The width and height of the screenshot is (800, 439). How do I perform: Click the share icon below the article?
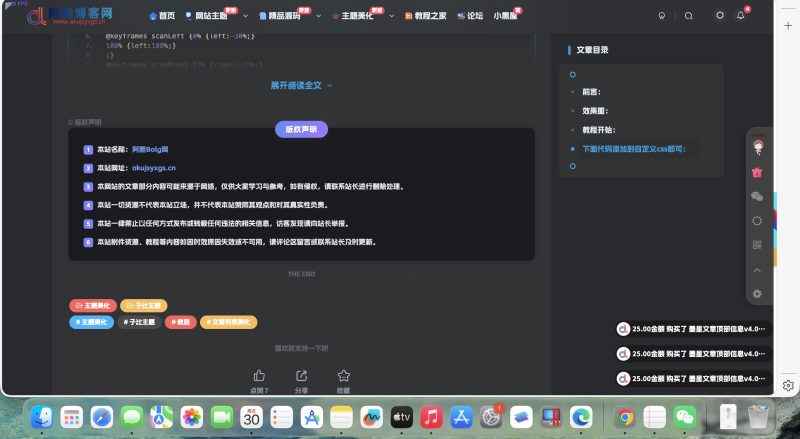(302, 376)
